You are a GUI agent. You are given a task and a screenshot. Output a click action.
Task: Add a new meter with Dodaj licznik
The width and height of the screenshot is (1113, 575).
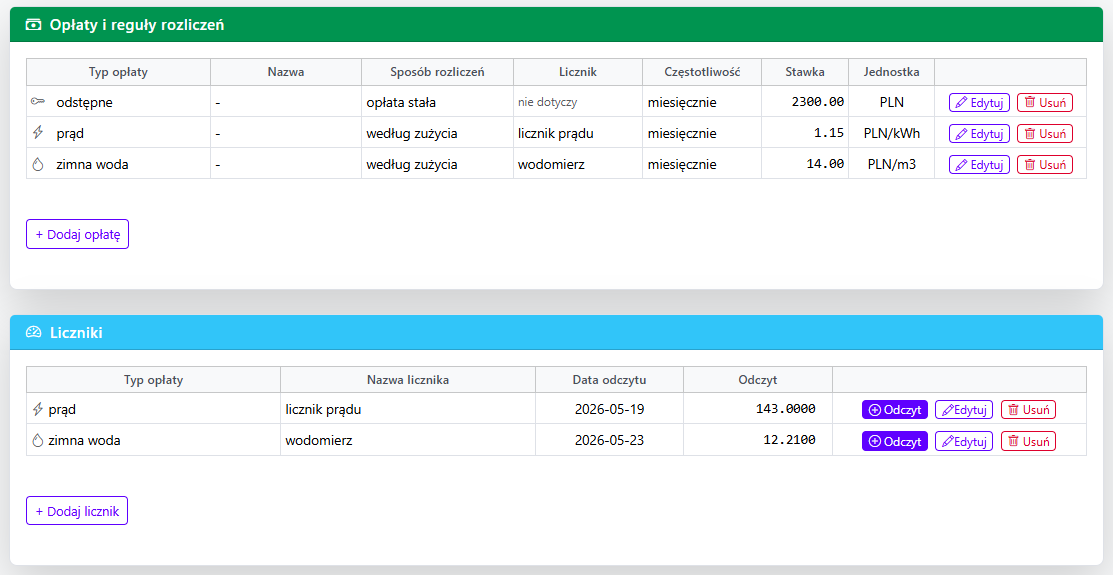(77, 510)
